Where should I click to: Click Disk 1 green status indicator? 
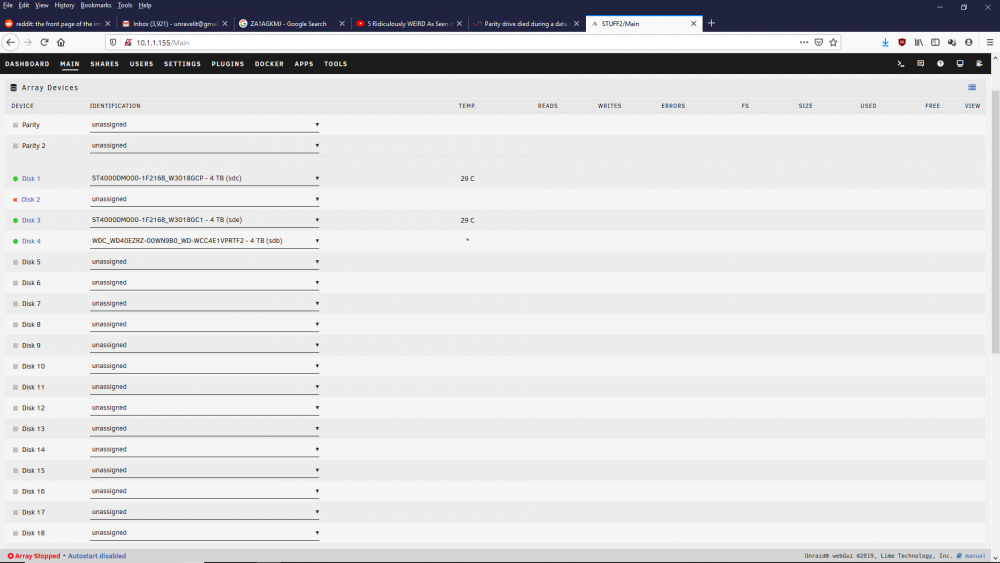click(15, 179)
